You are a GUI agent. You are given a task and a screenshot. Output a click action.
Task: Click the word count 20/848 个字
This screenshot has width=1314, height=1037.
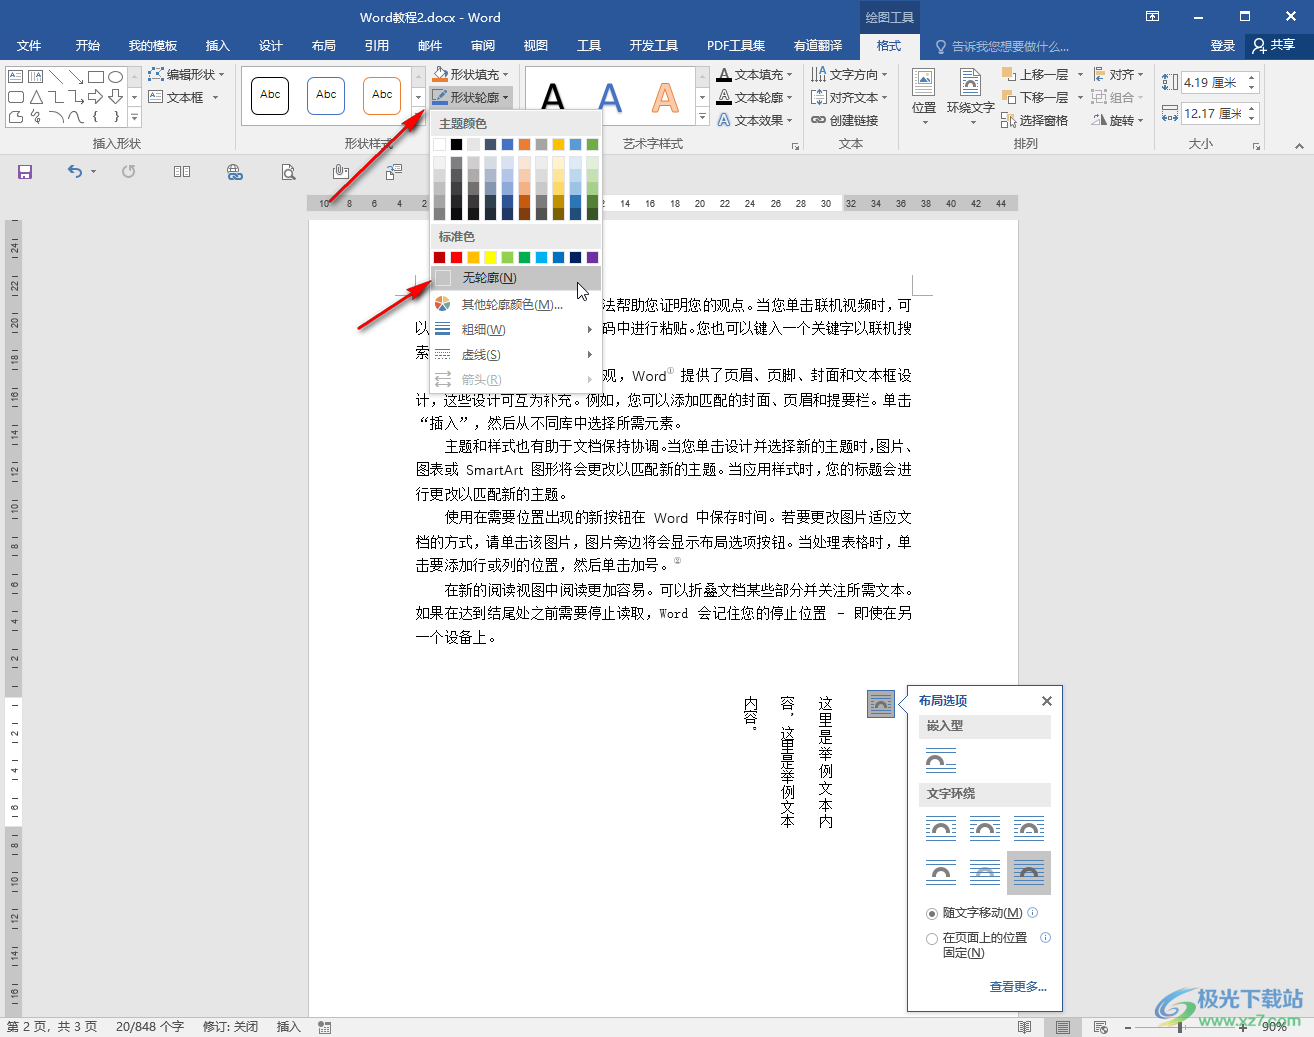(150, 1027)
